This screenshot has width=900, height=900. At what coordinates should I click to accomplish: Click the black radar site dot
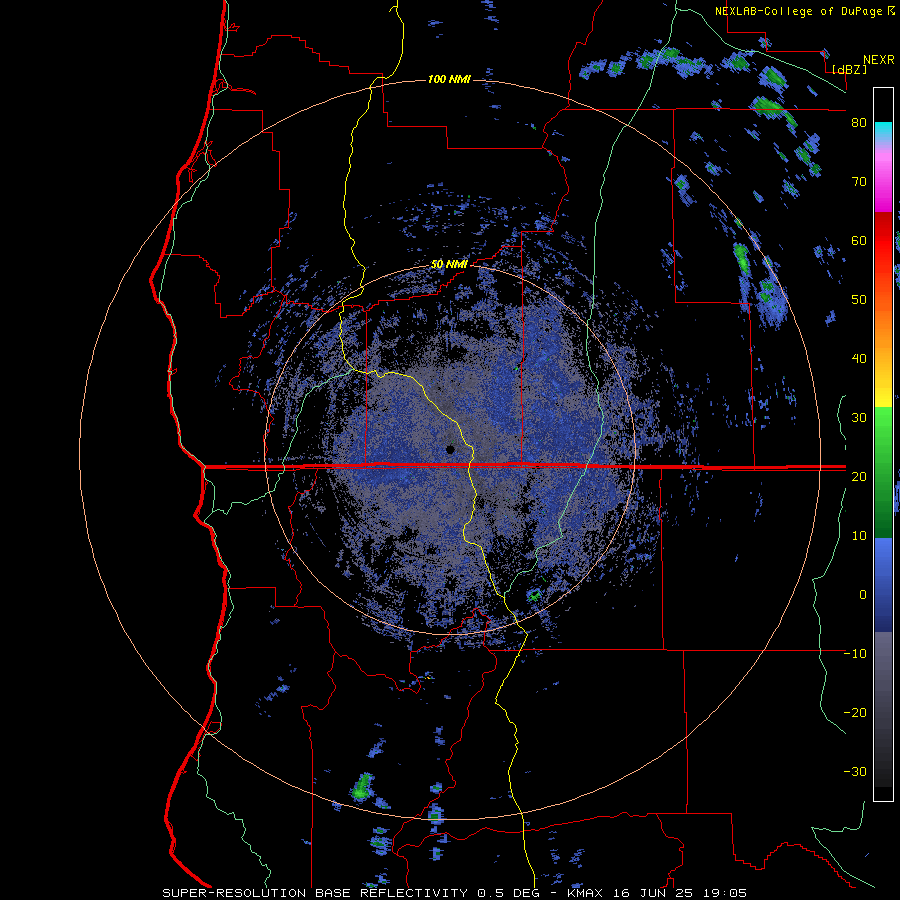[450, 449]
